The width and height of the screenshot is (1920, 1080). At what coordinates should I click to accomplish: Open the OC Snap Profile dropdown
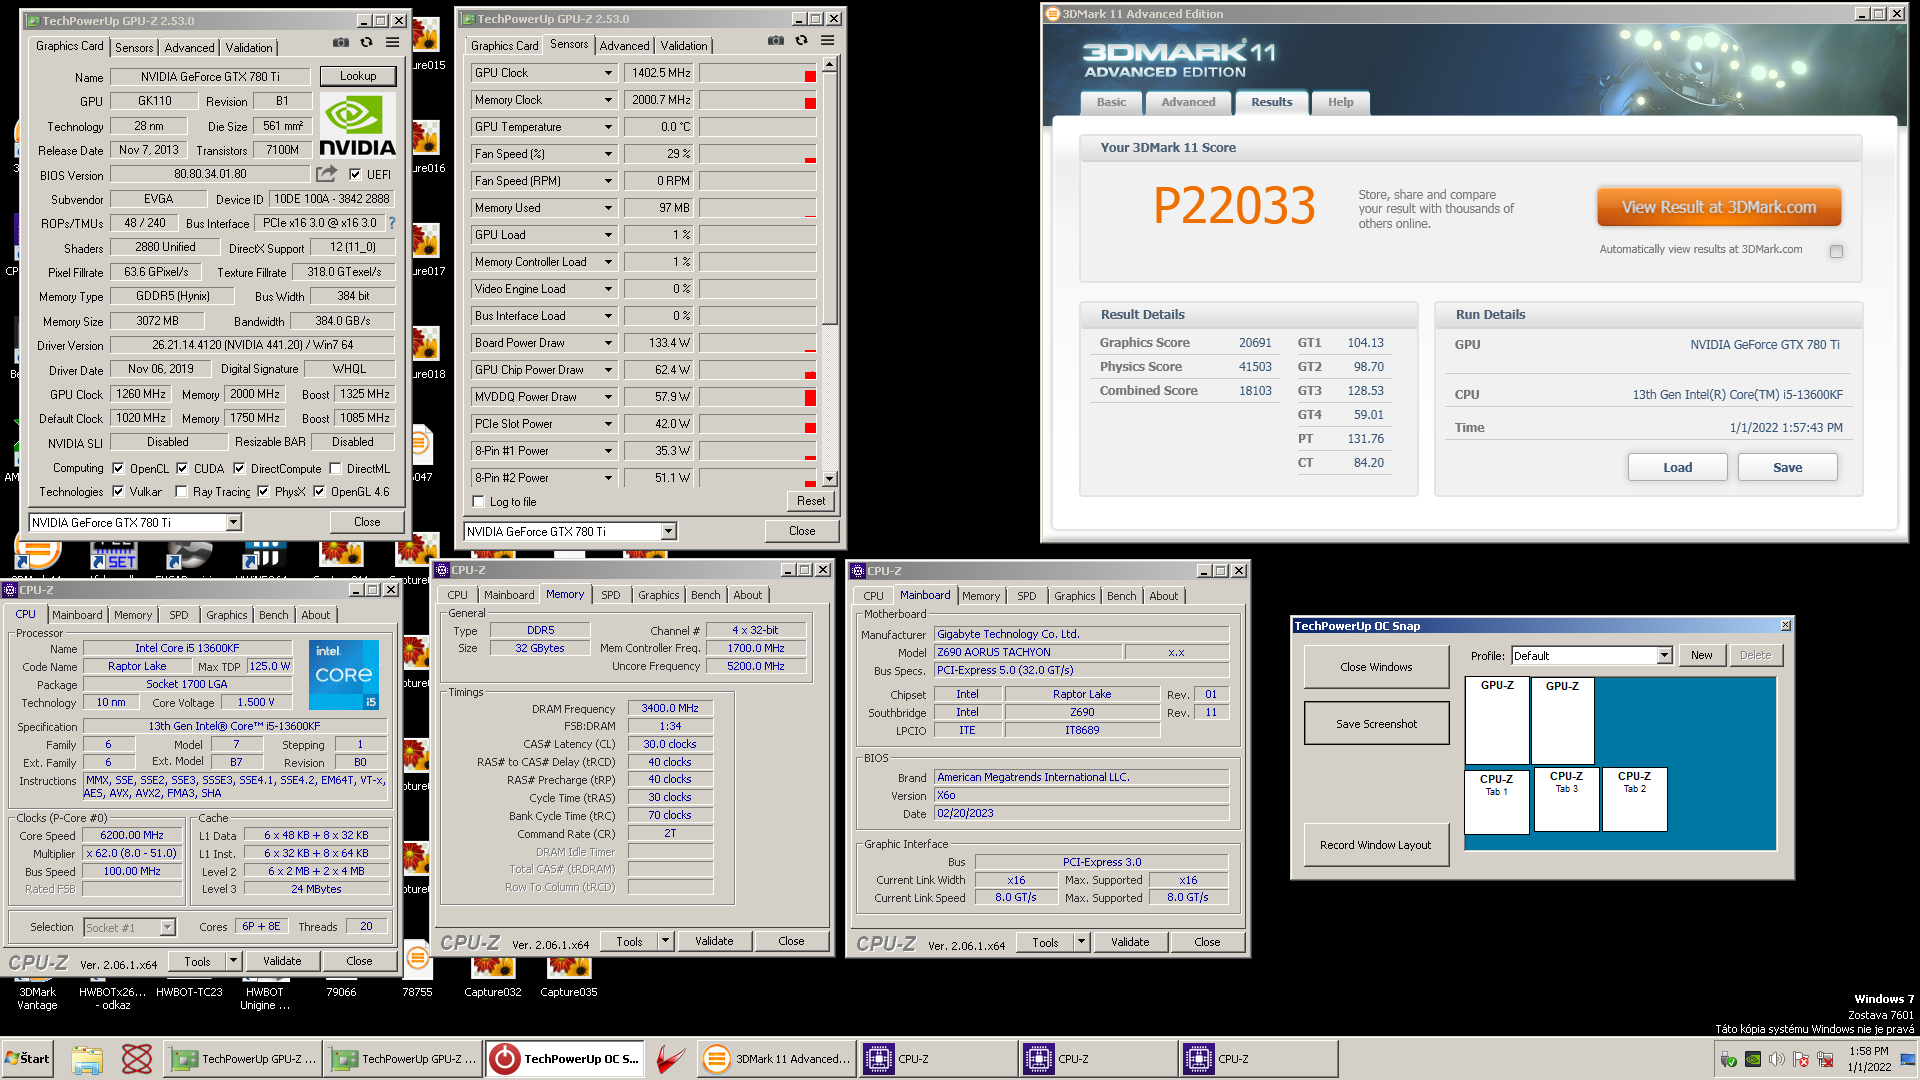(1664, 656)
